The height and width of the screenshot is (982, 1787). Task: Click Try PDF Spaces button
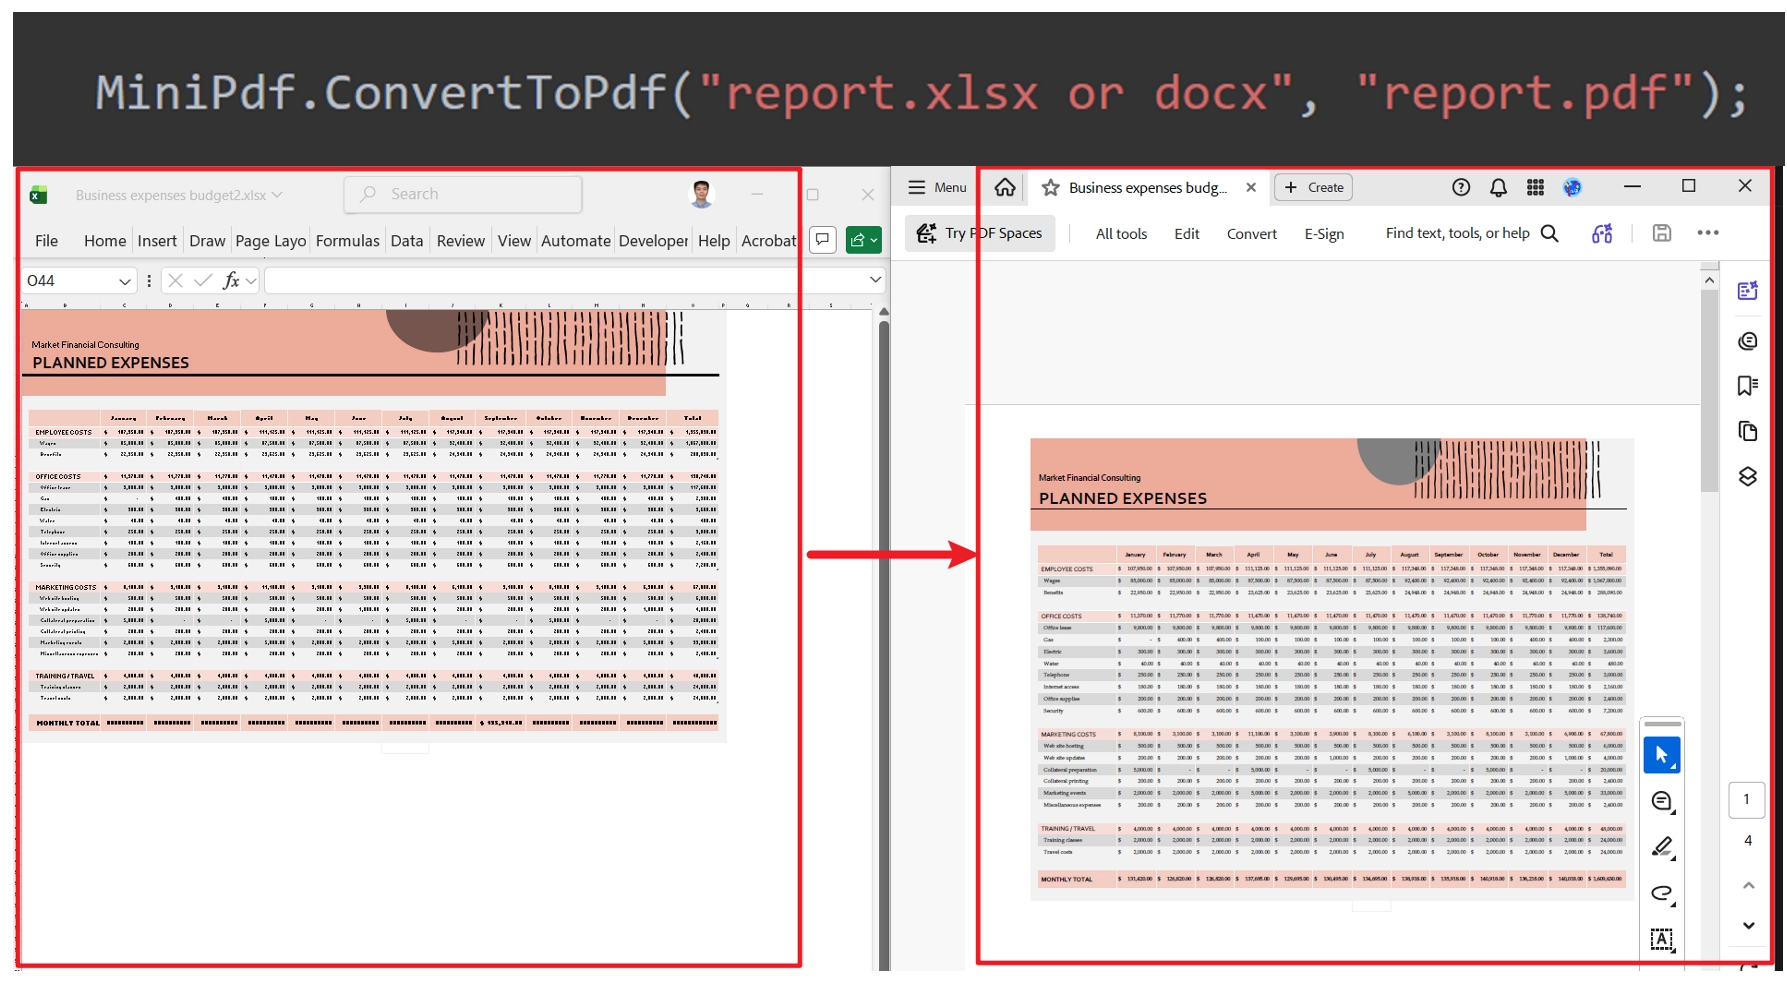point(980,233)
